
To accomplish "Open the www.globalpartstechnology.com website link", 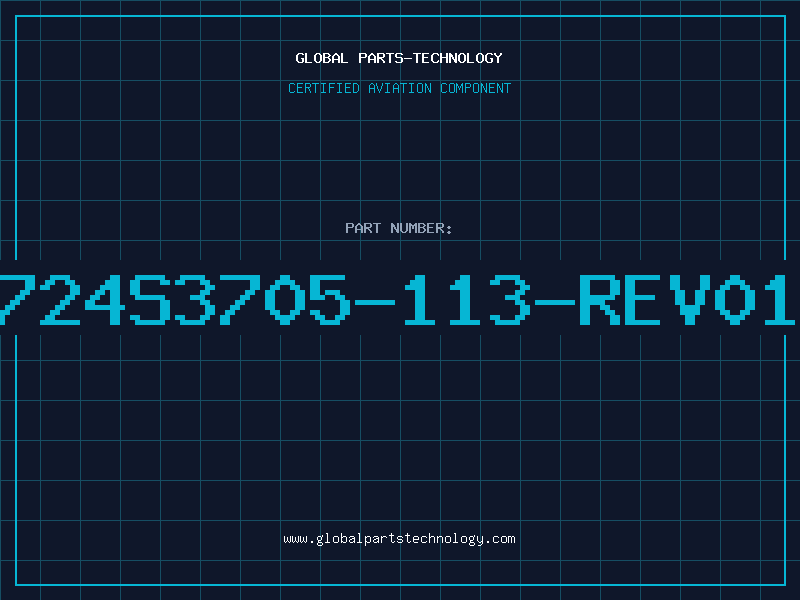I will tap(399, 539).
